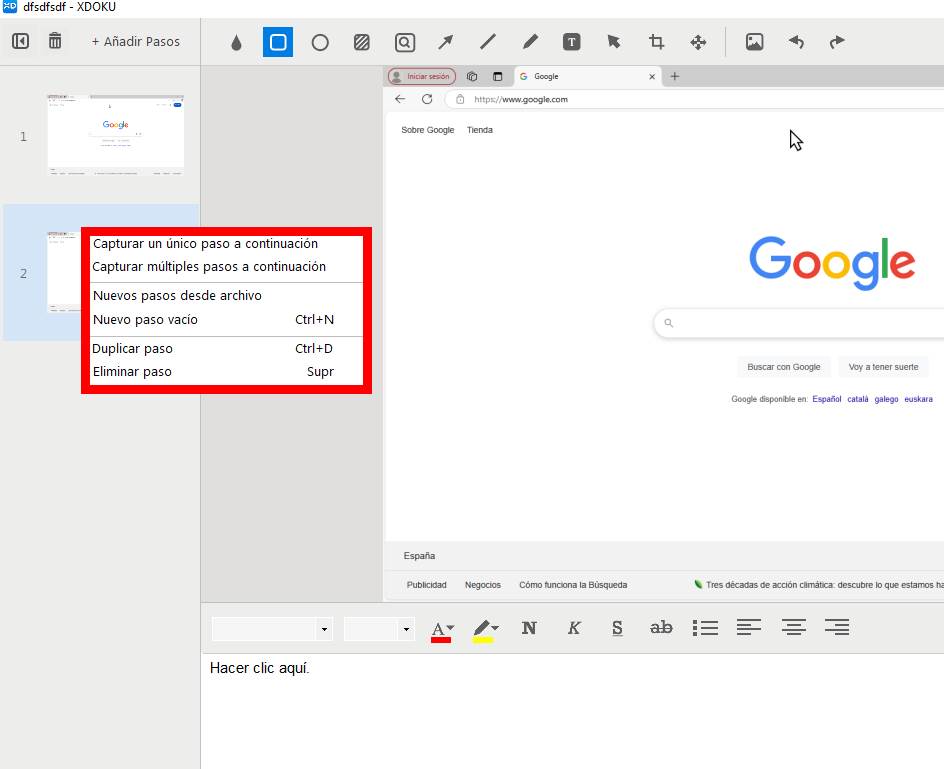Apply the yellow highlight color swatch
This screenshot has height=769, width=944.
point(482,640)
